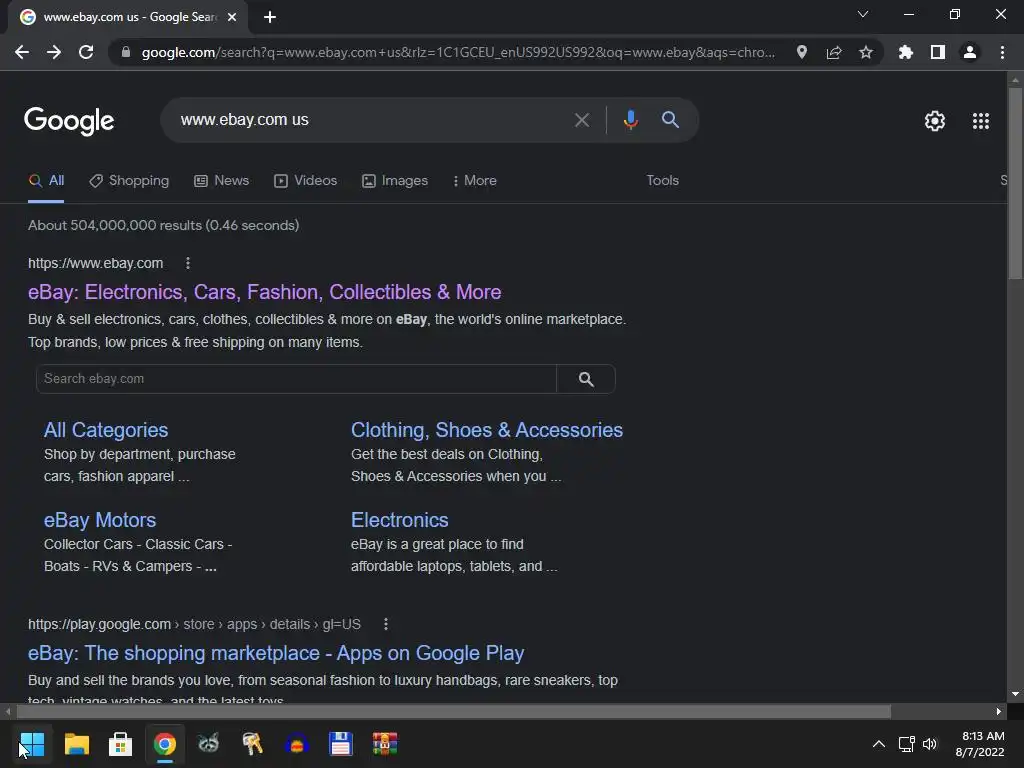This screenshot has height=768, width=1024.
Task: Switch to the News results tab
Action: tap(221, 181)
